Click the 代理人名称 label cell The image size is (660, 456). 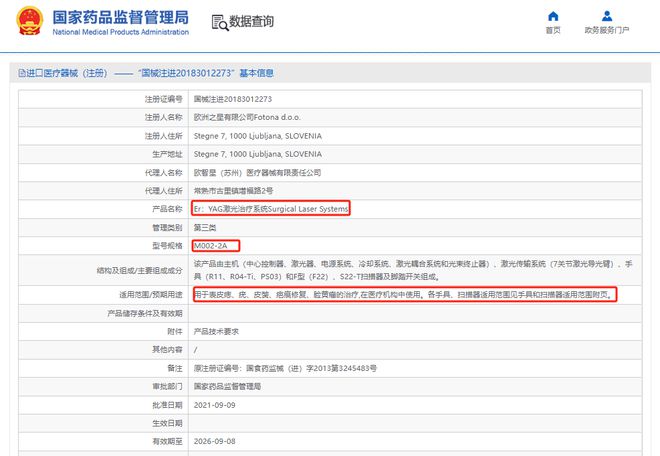point(104,173)
